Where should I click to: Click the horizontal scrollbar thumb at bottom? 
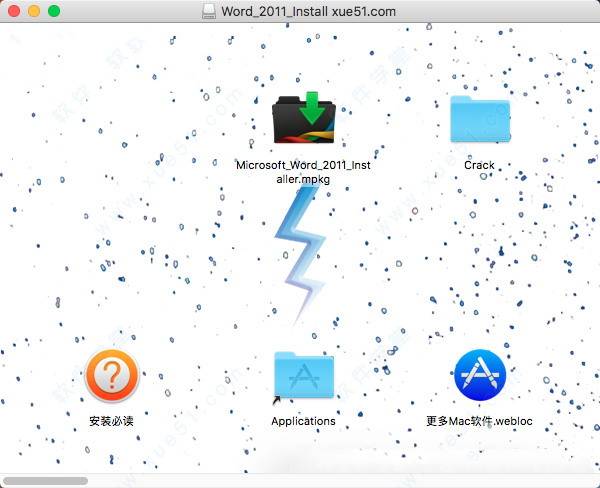tap(46, 480)
